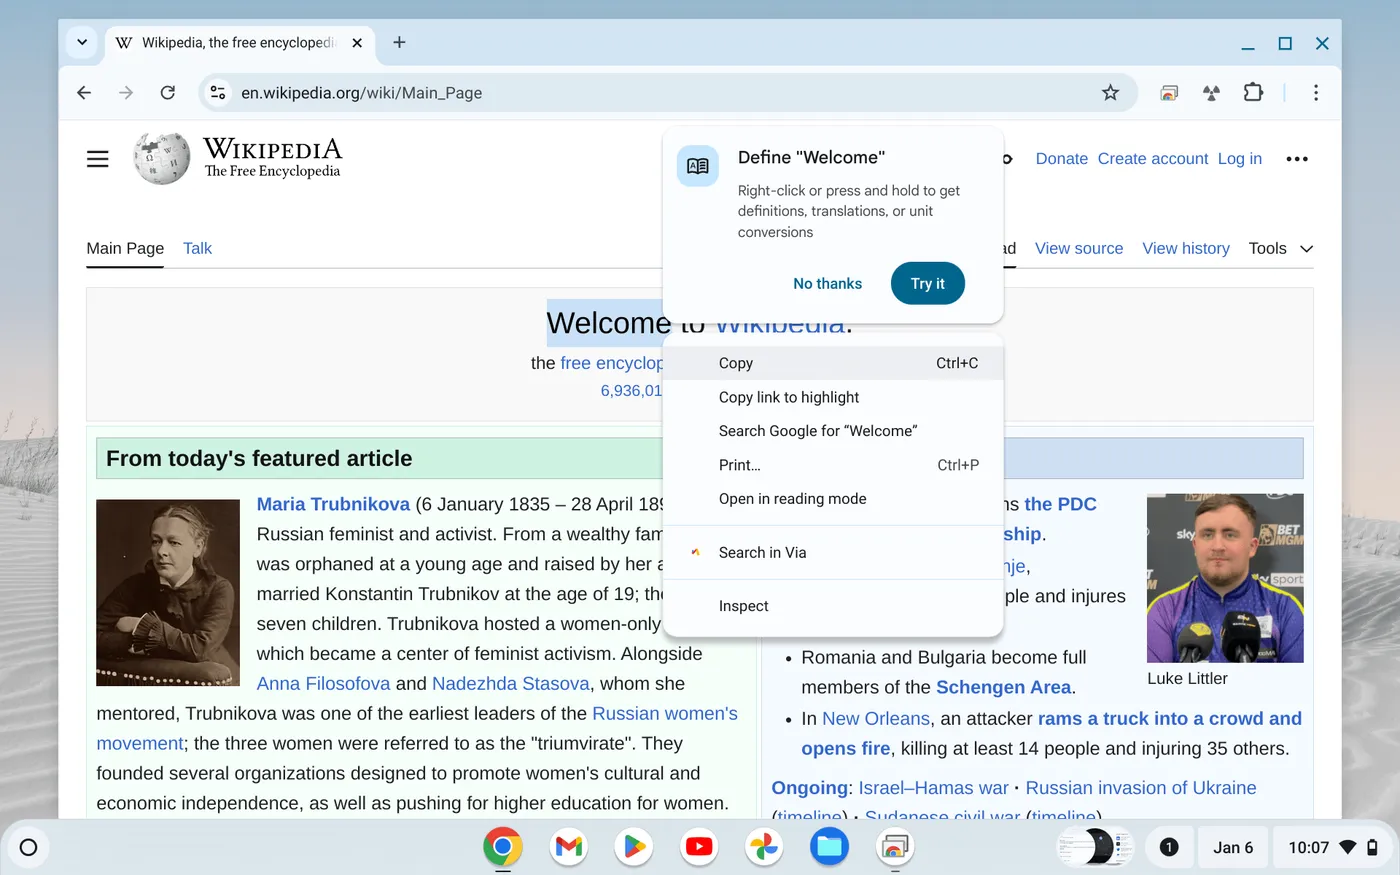
Task: Open Wikipedia hamburger main menu
Action: [x=97, y=159]
